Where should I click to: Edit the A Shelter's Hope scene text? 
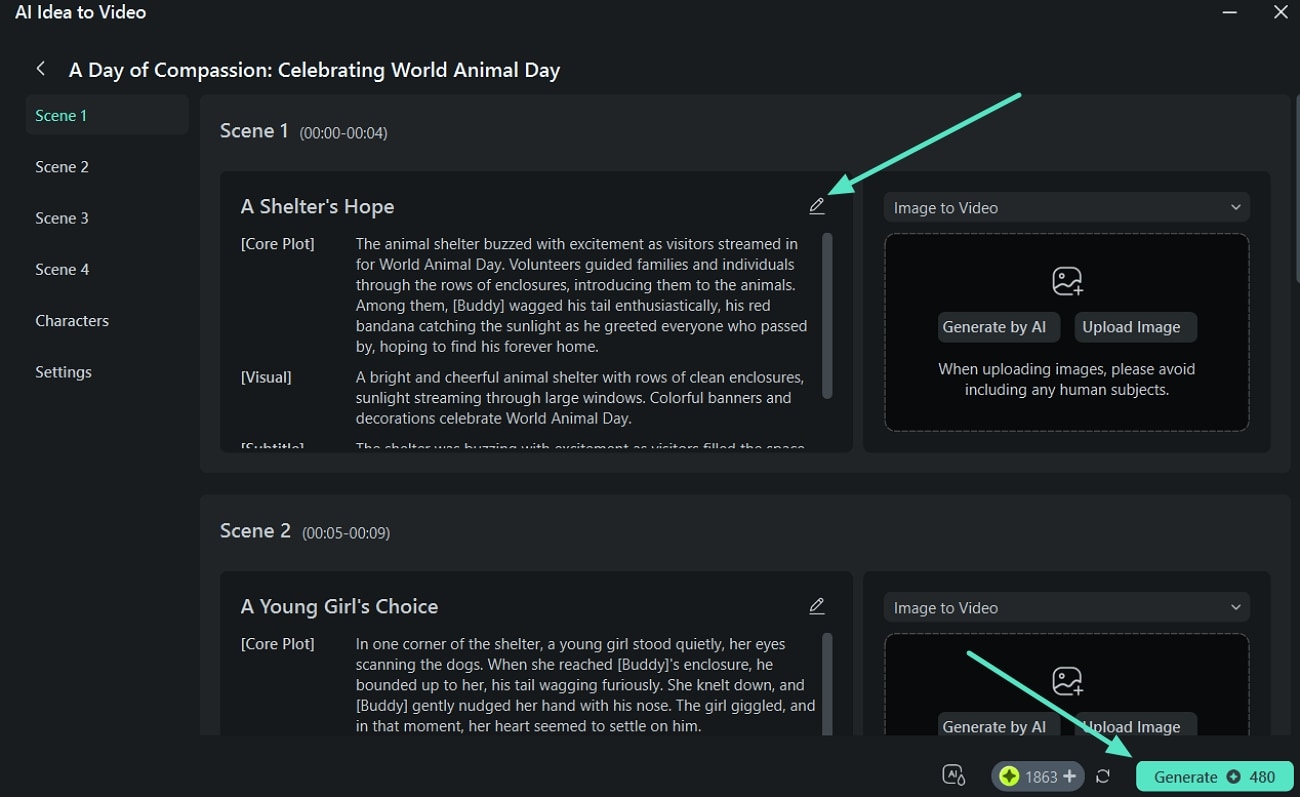[x=817, y=206]
